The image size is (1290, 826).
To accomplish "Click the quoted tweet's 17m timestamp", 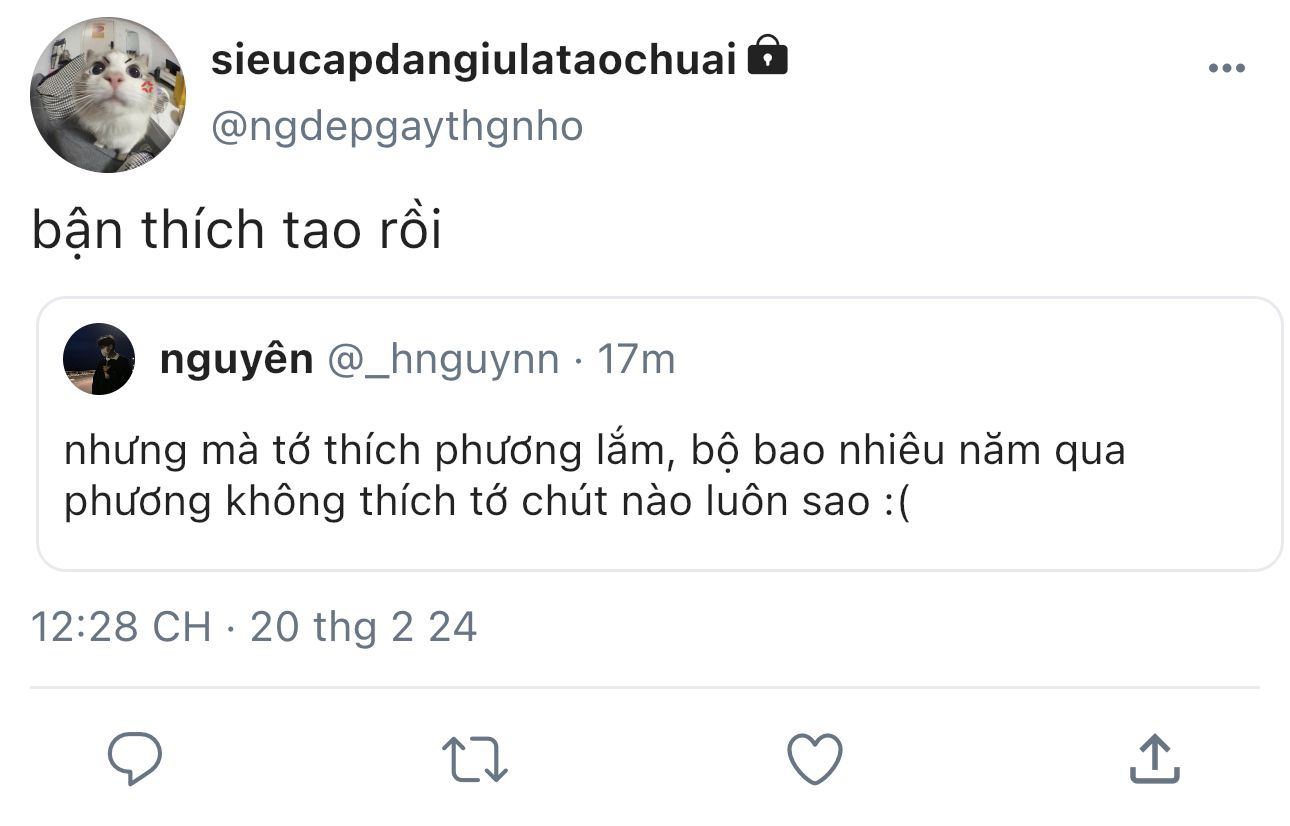I will click(636, 359).
